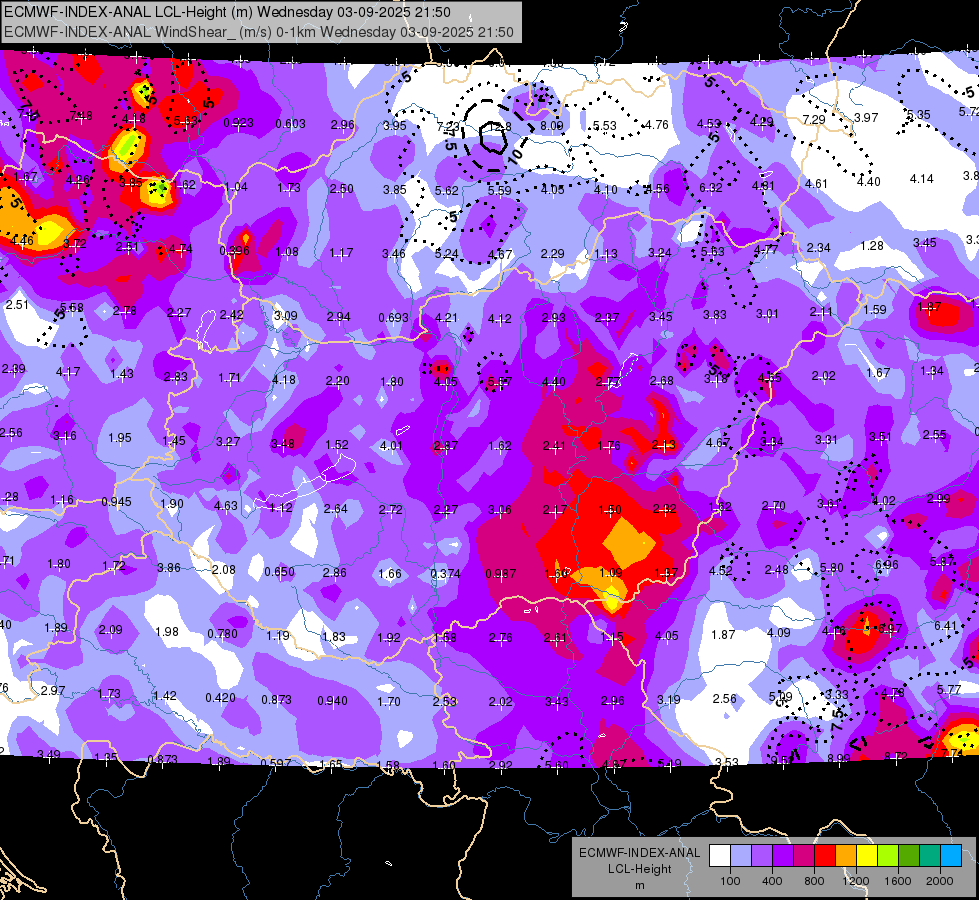This screenshot has height=900, width=979.
Task: Click the 'ECMWF-INDEX-ANAL' label inside the legend
Action: tap(639, 853)
